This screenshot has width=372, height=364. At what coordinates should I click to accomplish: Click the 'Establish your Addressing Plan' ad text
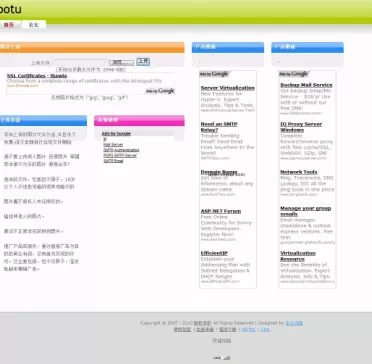226,268
